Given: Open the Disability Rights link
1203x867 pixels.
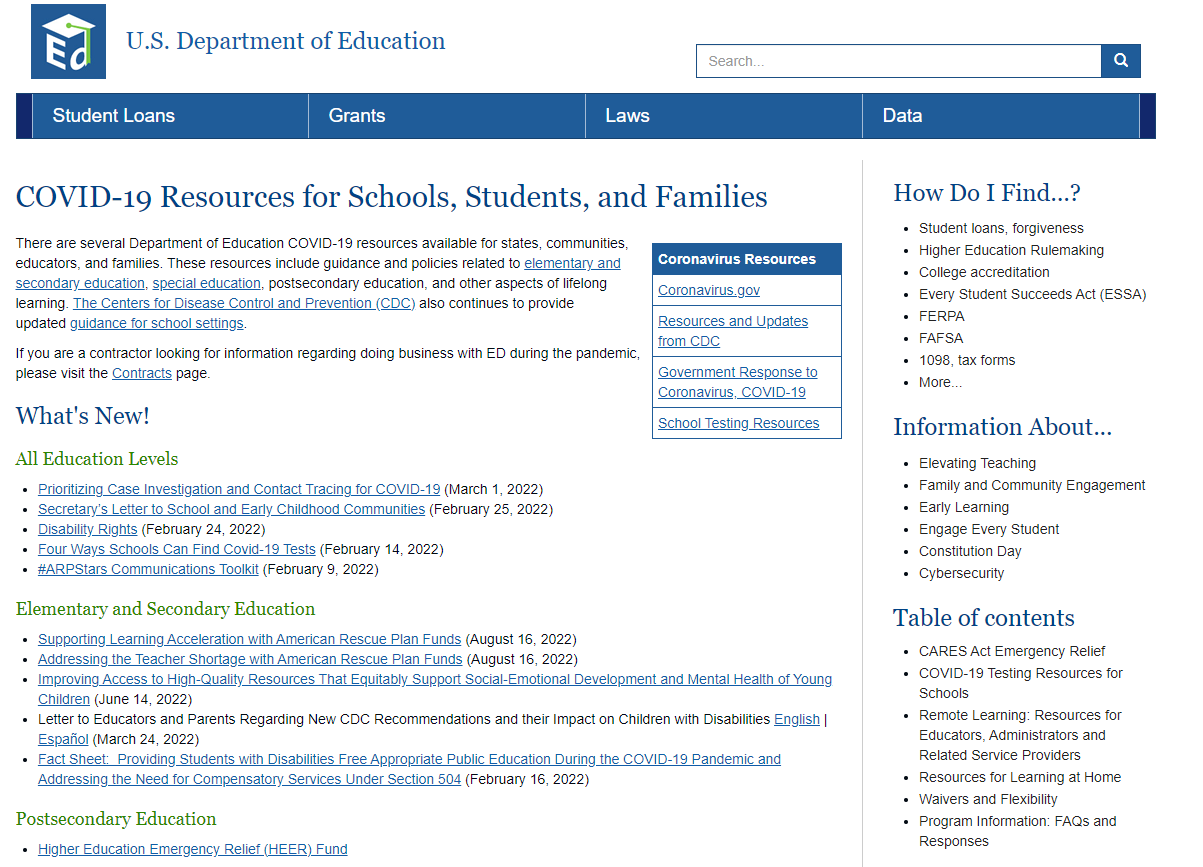Looking at the screenshot, I should click(x=88, y=529).
